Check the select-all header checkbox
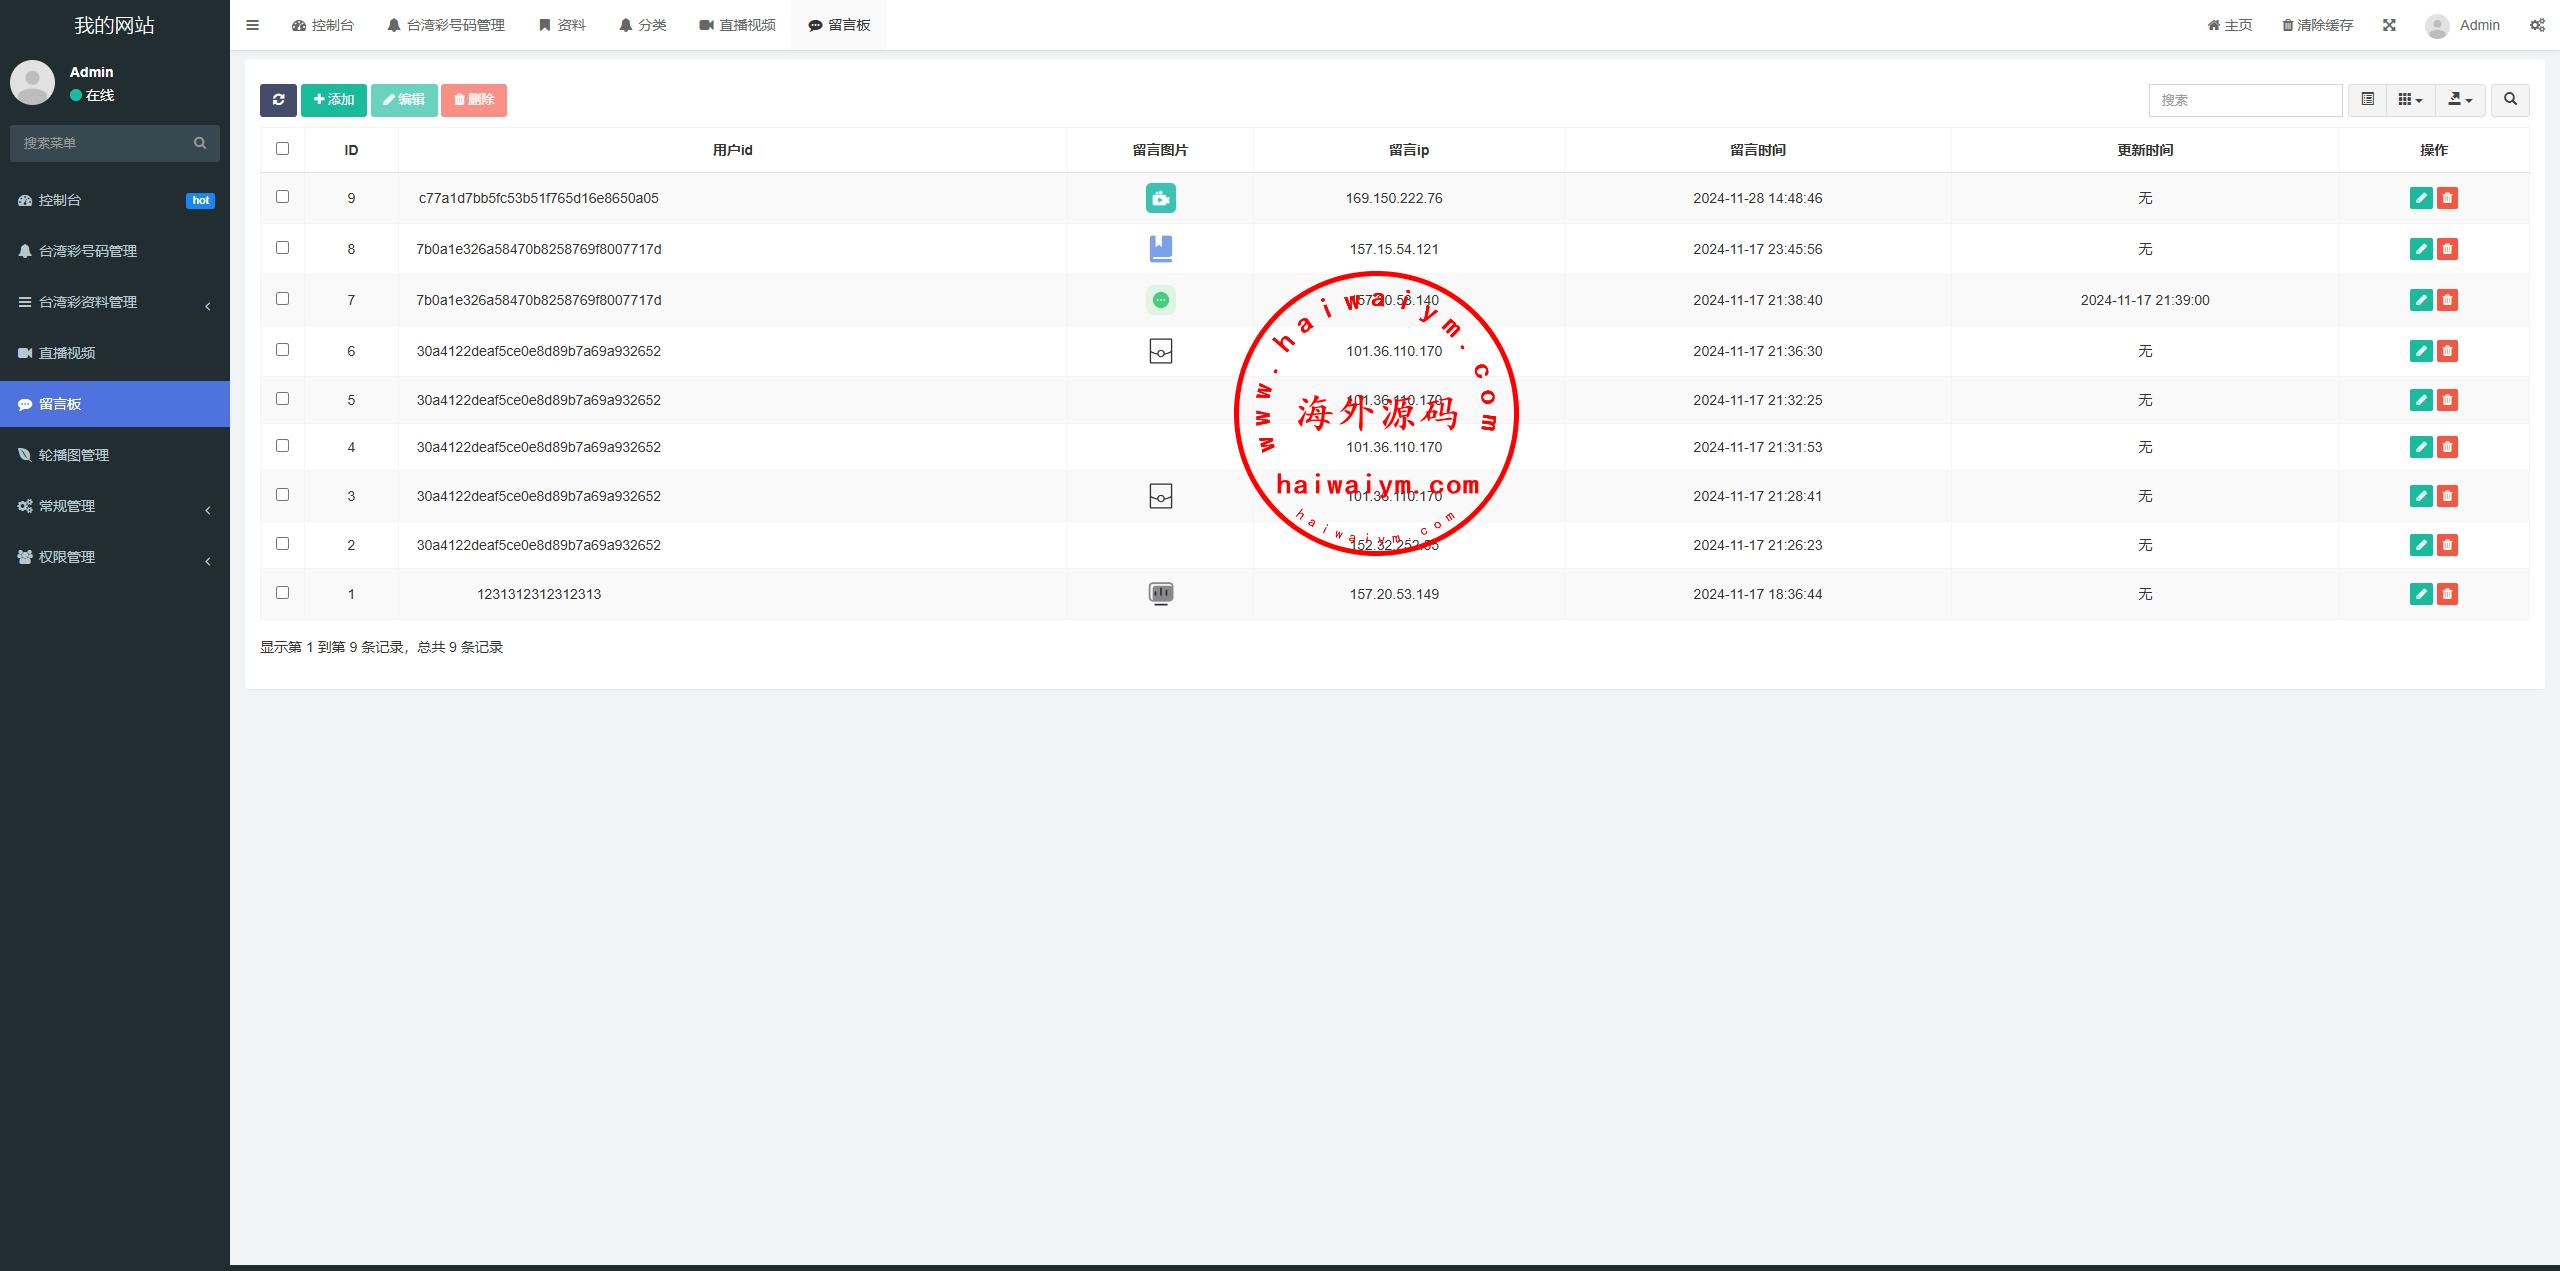Viewport: 2560px width, 1271px height. point(282,149)
